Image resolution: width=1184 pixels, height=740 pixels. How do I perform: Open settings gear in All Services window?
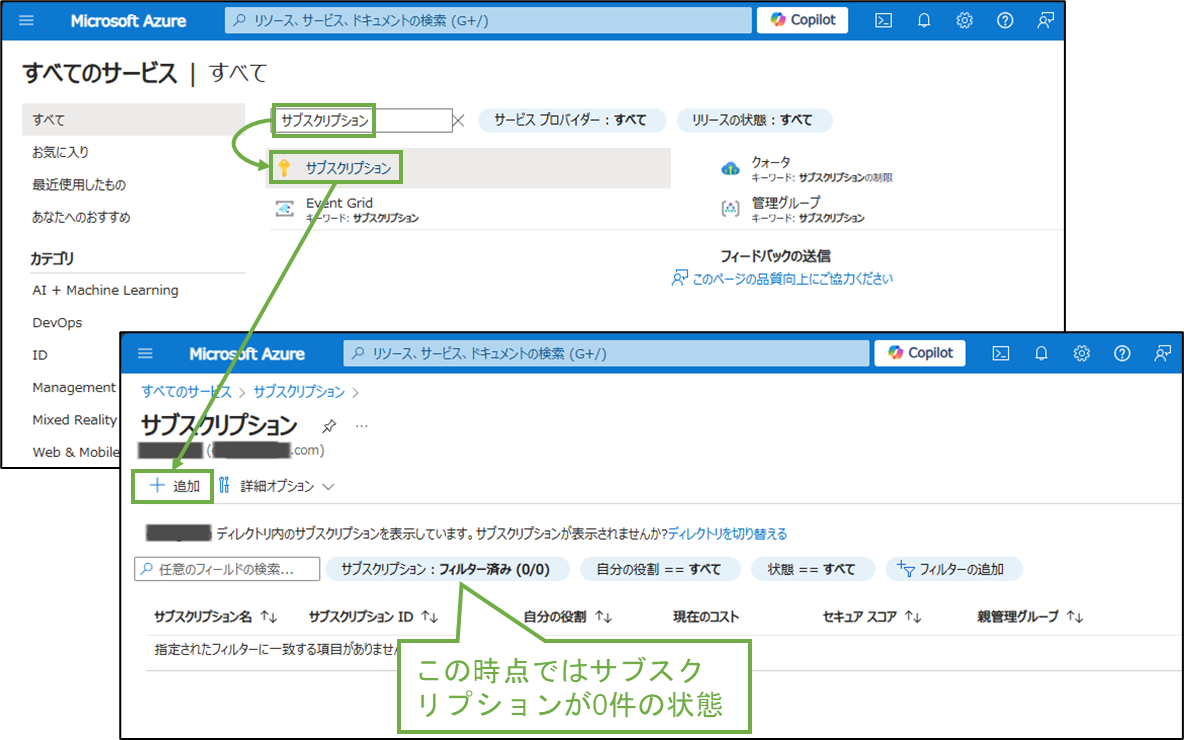click(x=964, y=20)
